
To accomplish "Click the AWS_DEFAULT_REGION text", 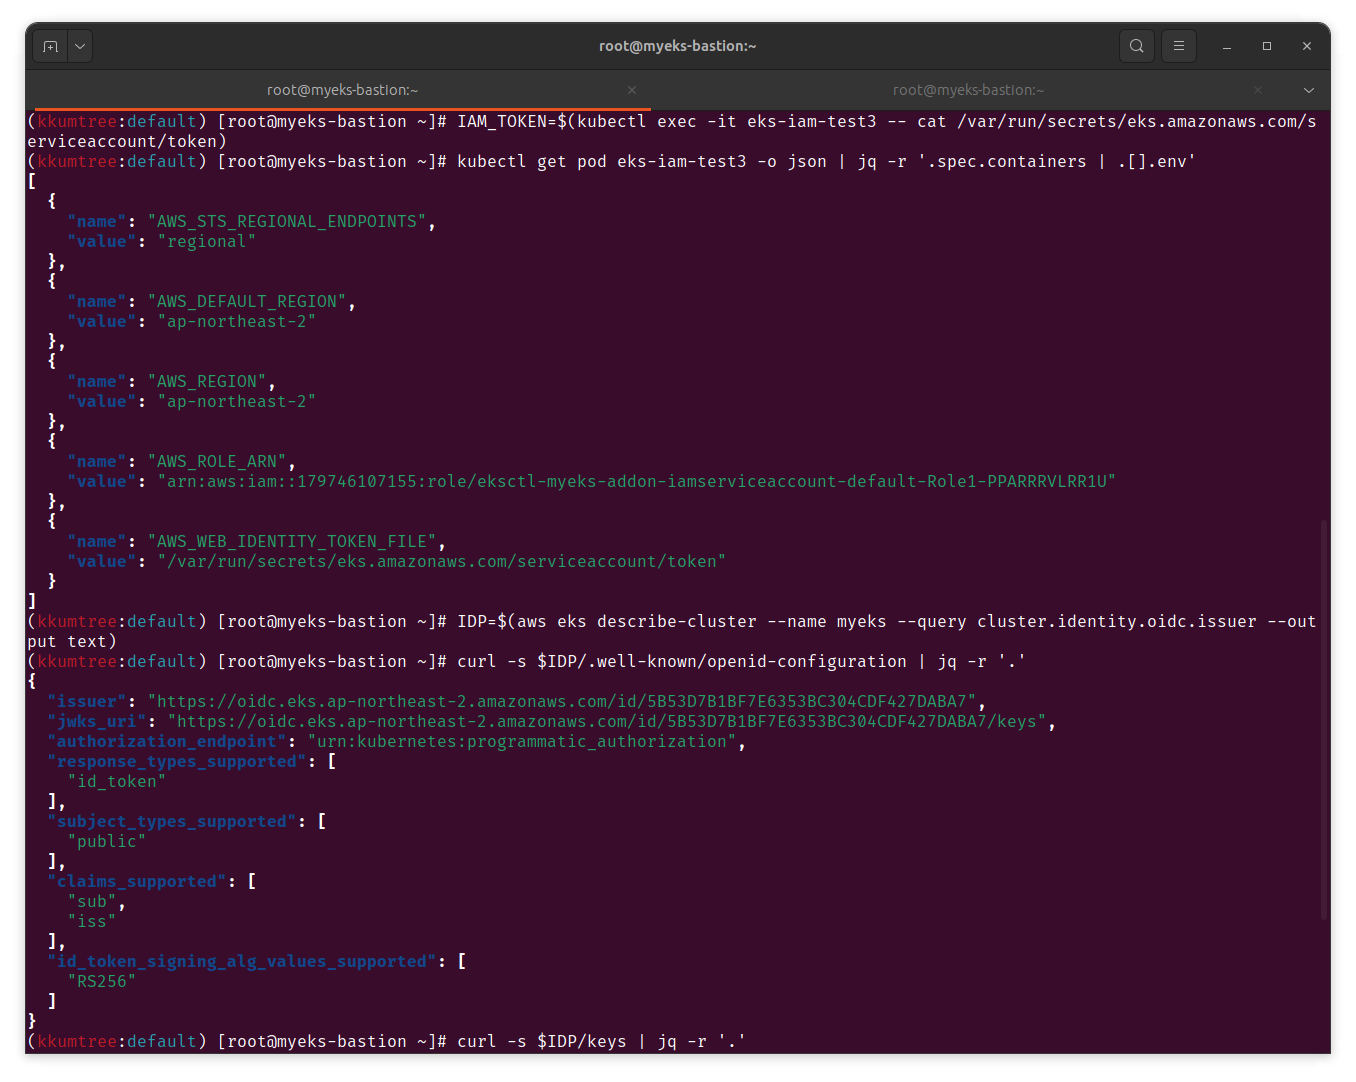I will point(247,302).
